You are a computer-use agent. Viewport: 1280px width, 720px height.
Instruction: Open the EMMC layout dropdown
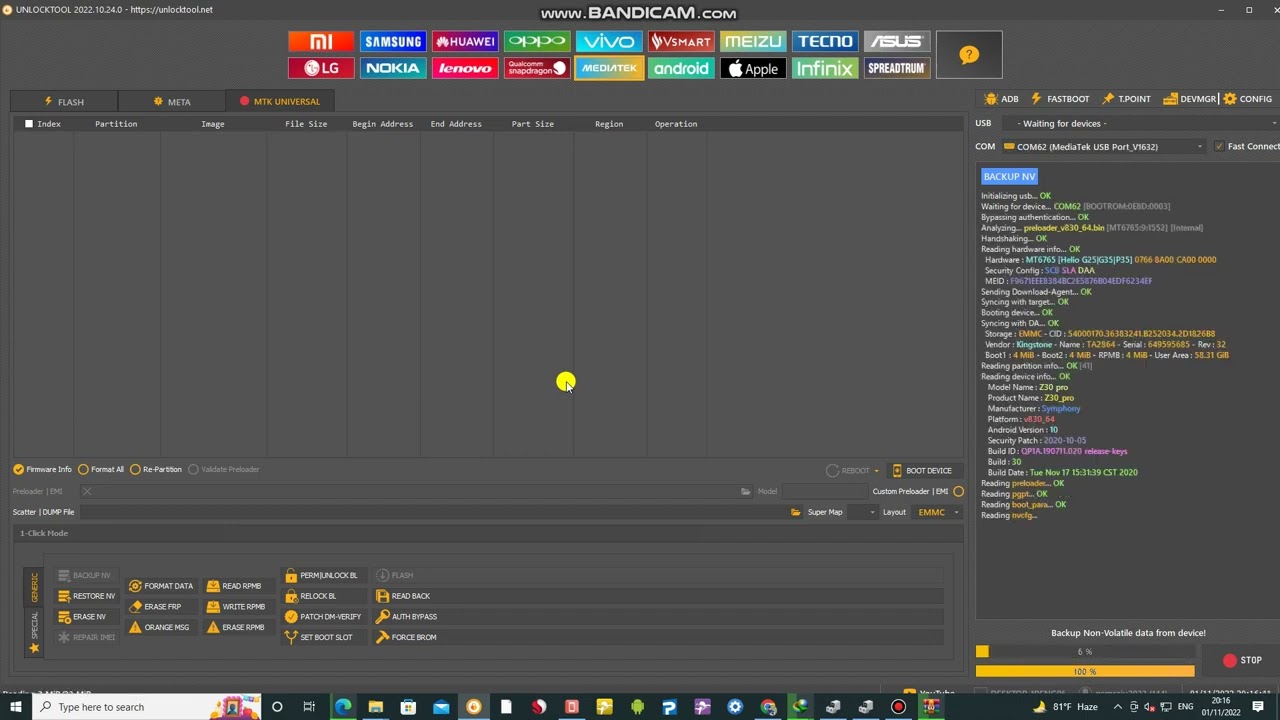coord(938,512)
